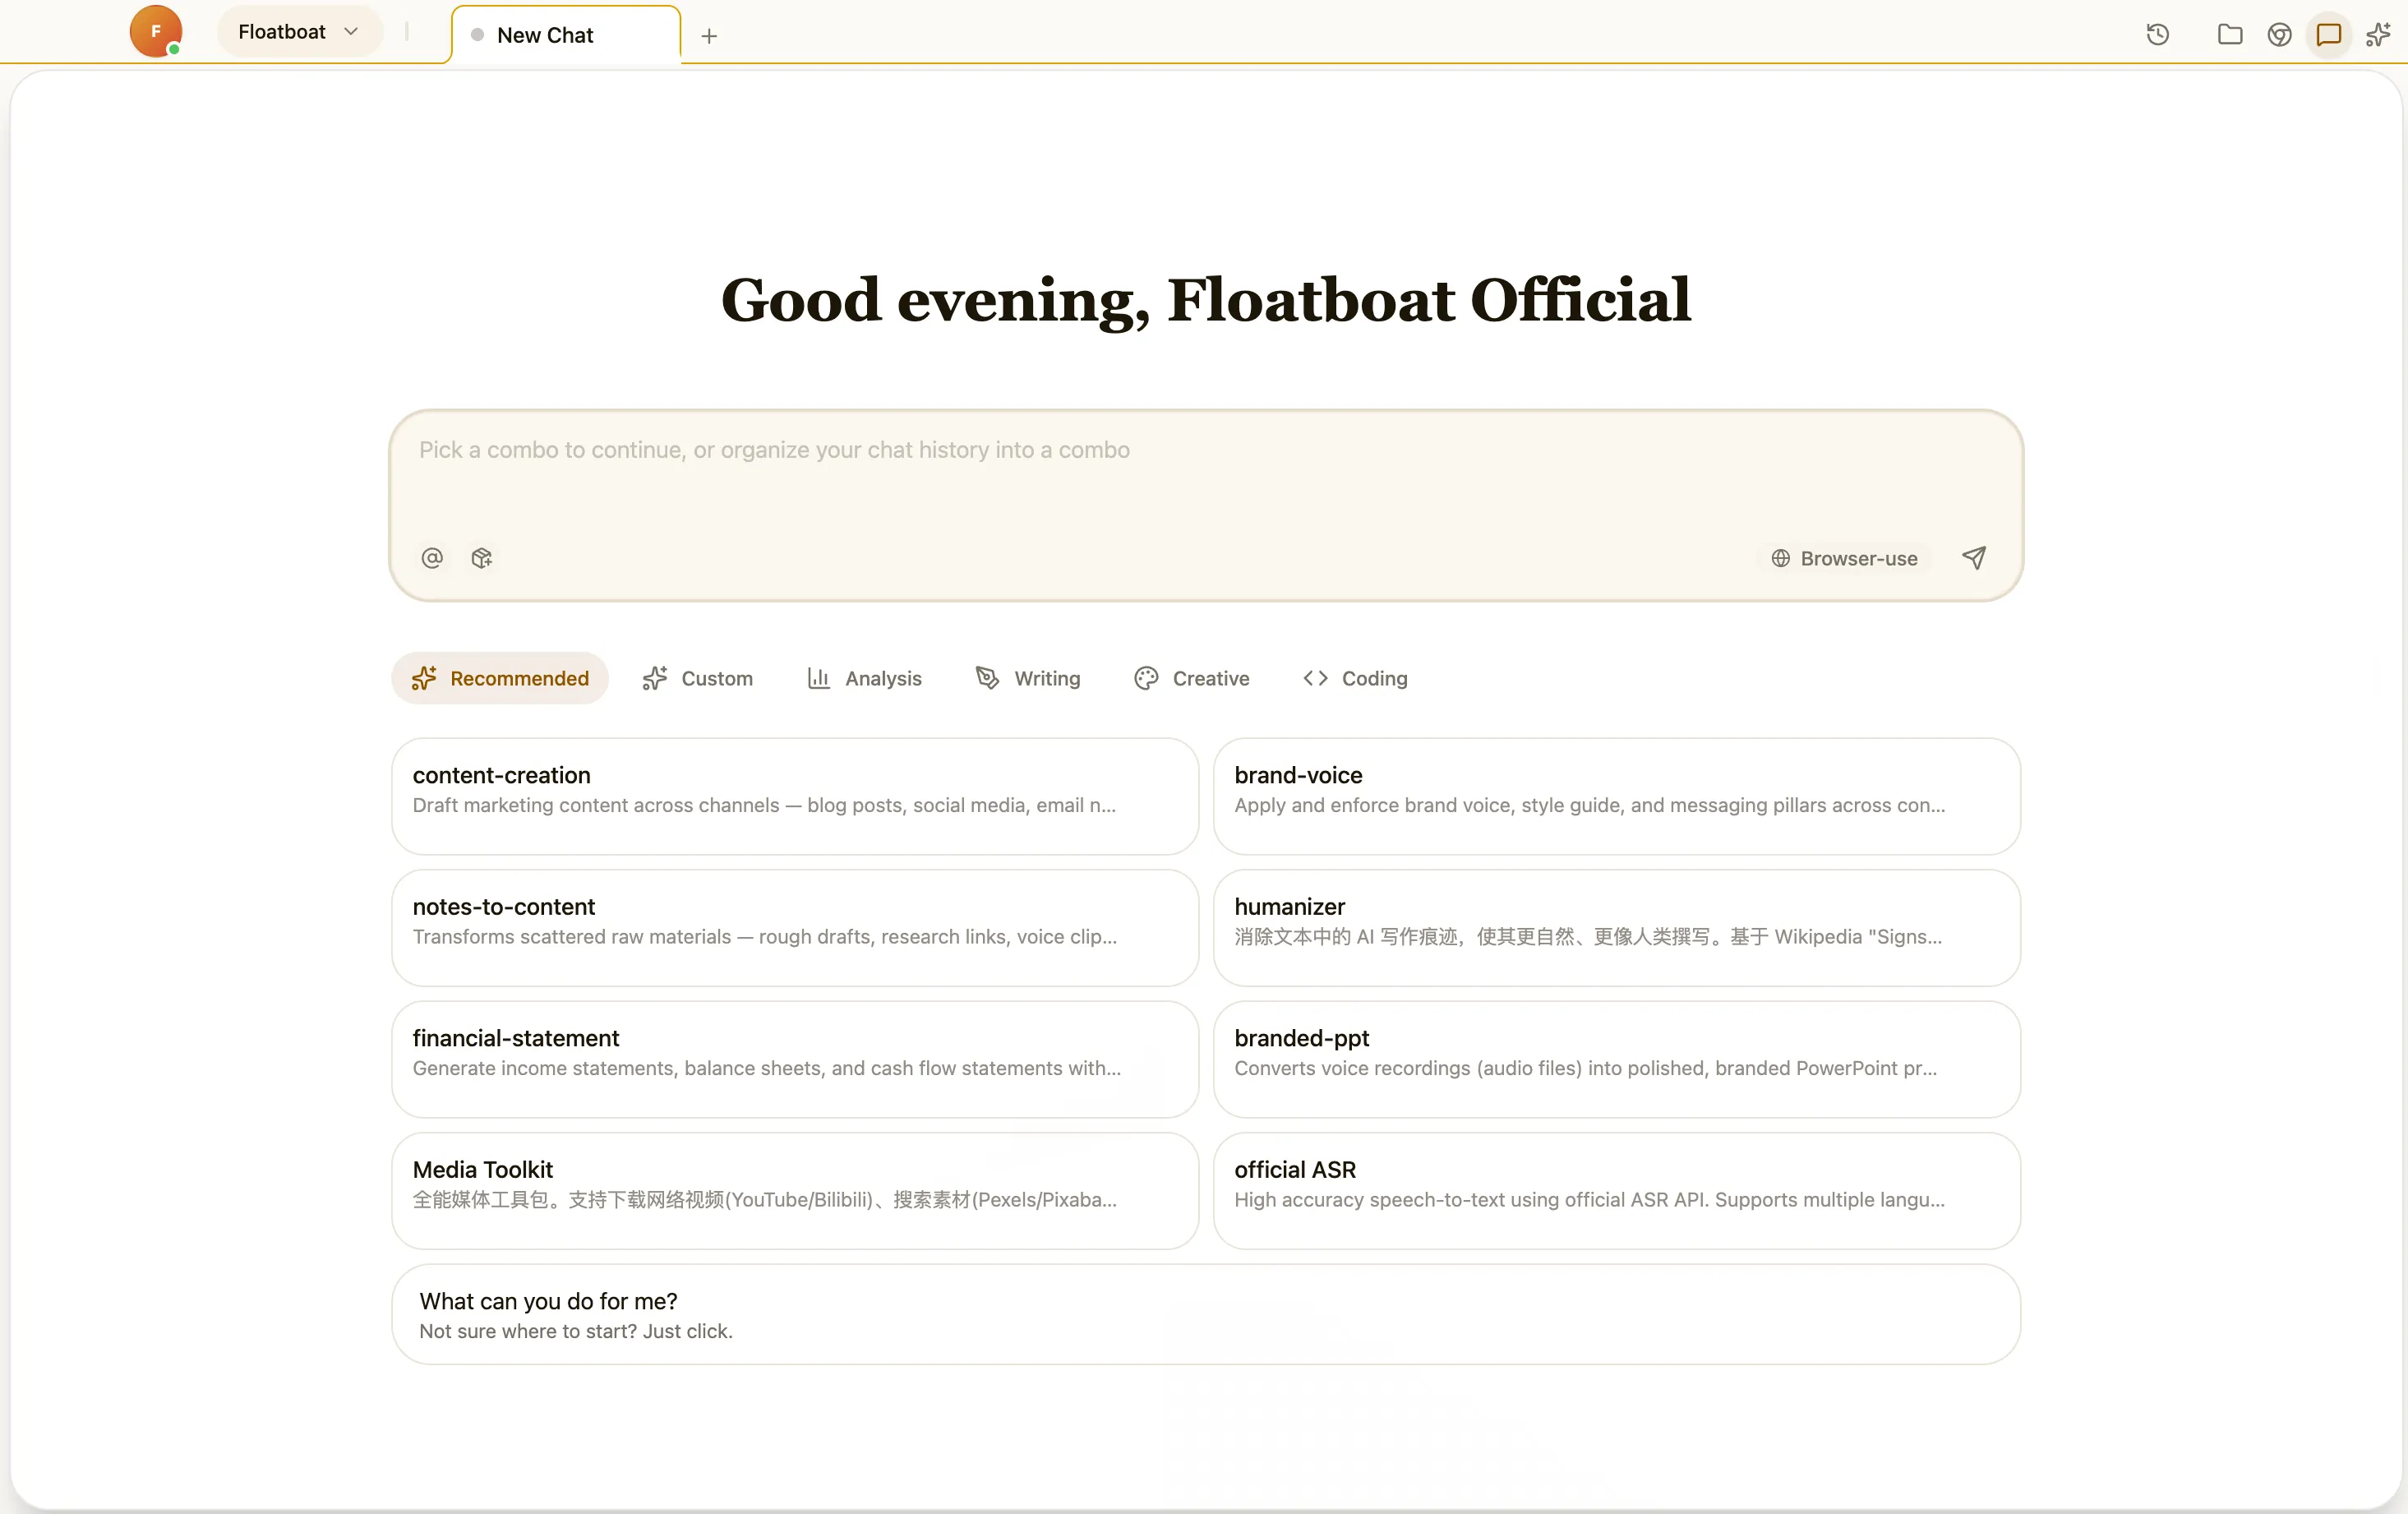
Task: Send the message with the paper plane icon
Action: pyautogui.click(x=1974, y=558)
